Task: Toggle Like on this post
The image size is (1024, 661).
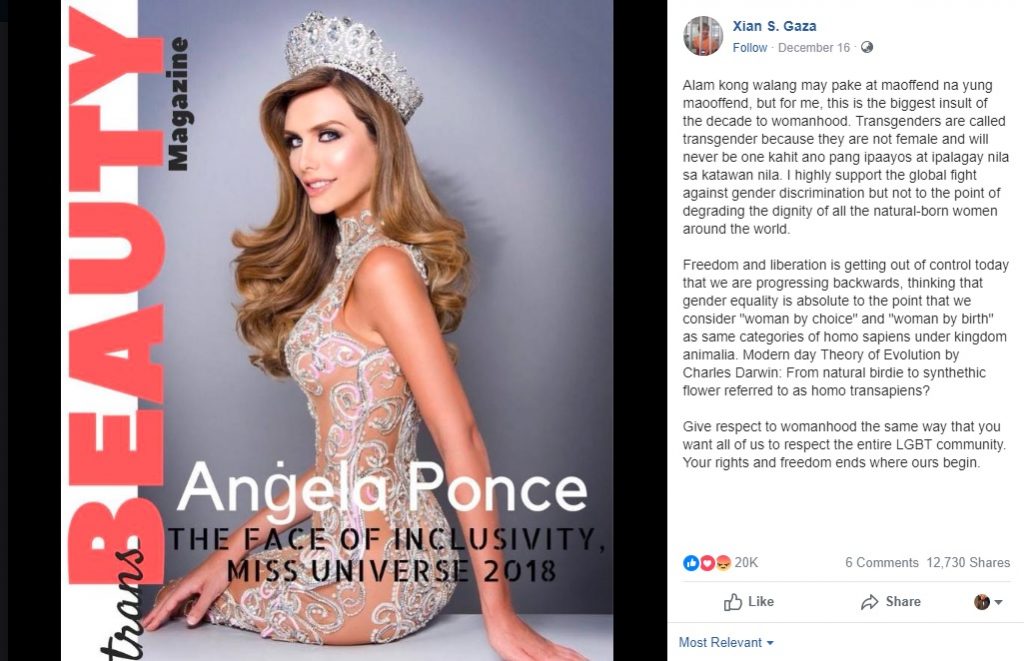Action: click(x=749, y=602)
